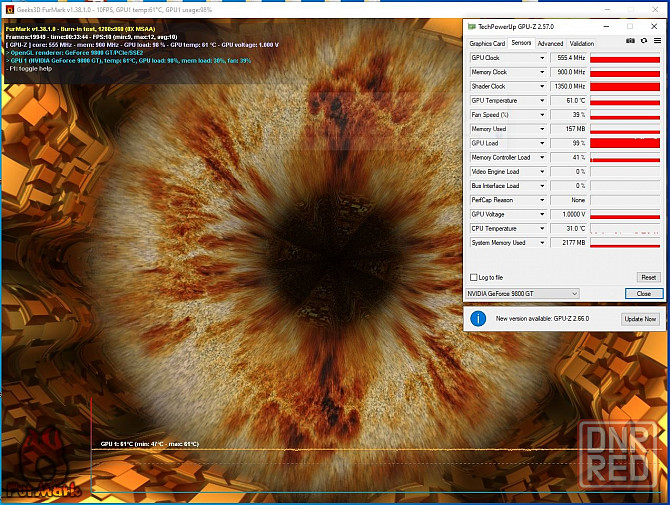
Task: Click the blue info icon in update notice
Action: click(x=478, y=319)
